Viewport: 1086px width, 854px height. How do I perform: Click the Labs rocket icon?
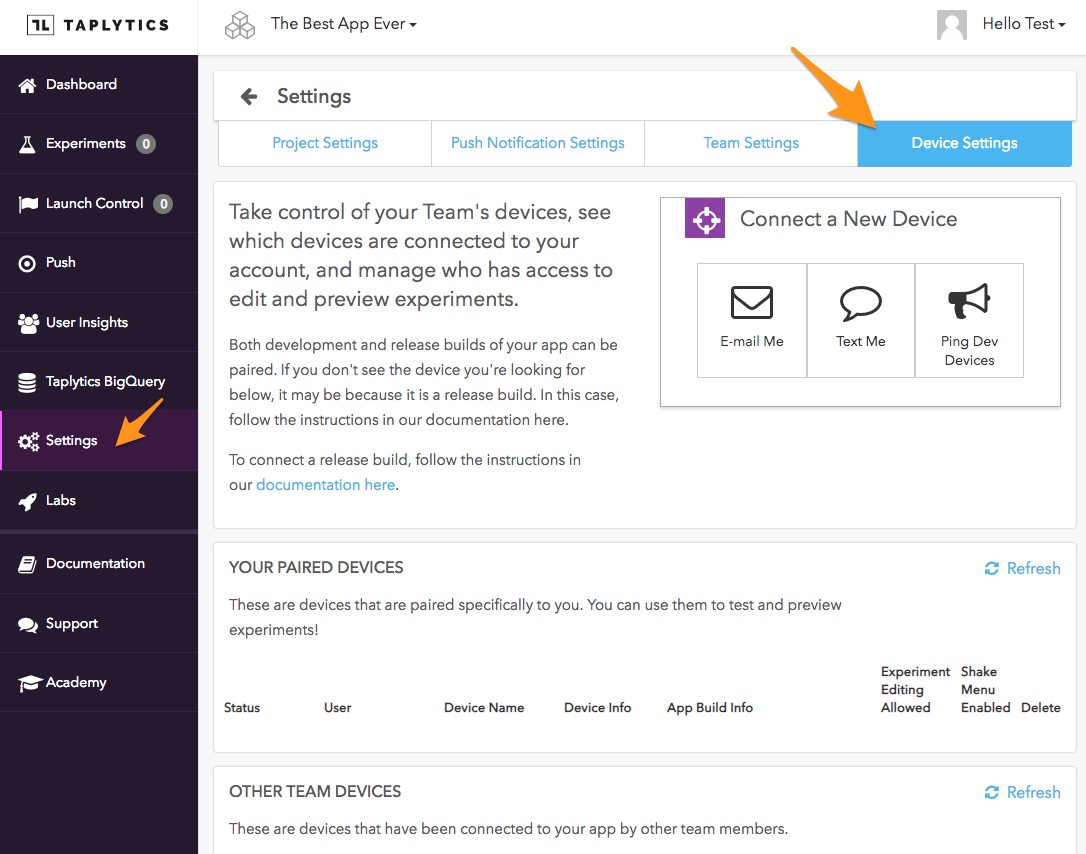(27, 501)
